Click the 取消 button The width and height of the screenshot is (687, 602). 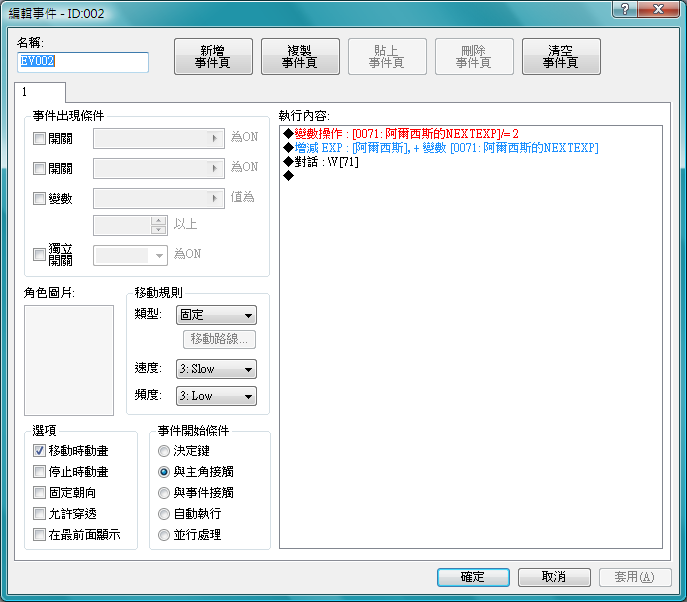pyautogui.click(x=554, y=577)
